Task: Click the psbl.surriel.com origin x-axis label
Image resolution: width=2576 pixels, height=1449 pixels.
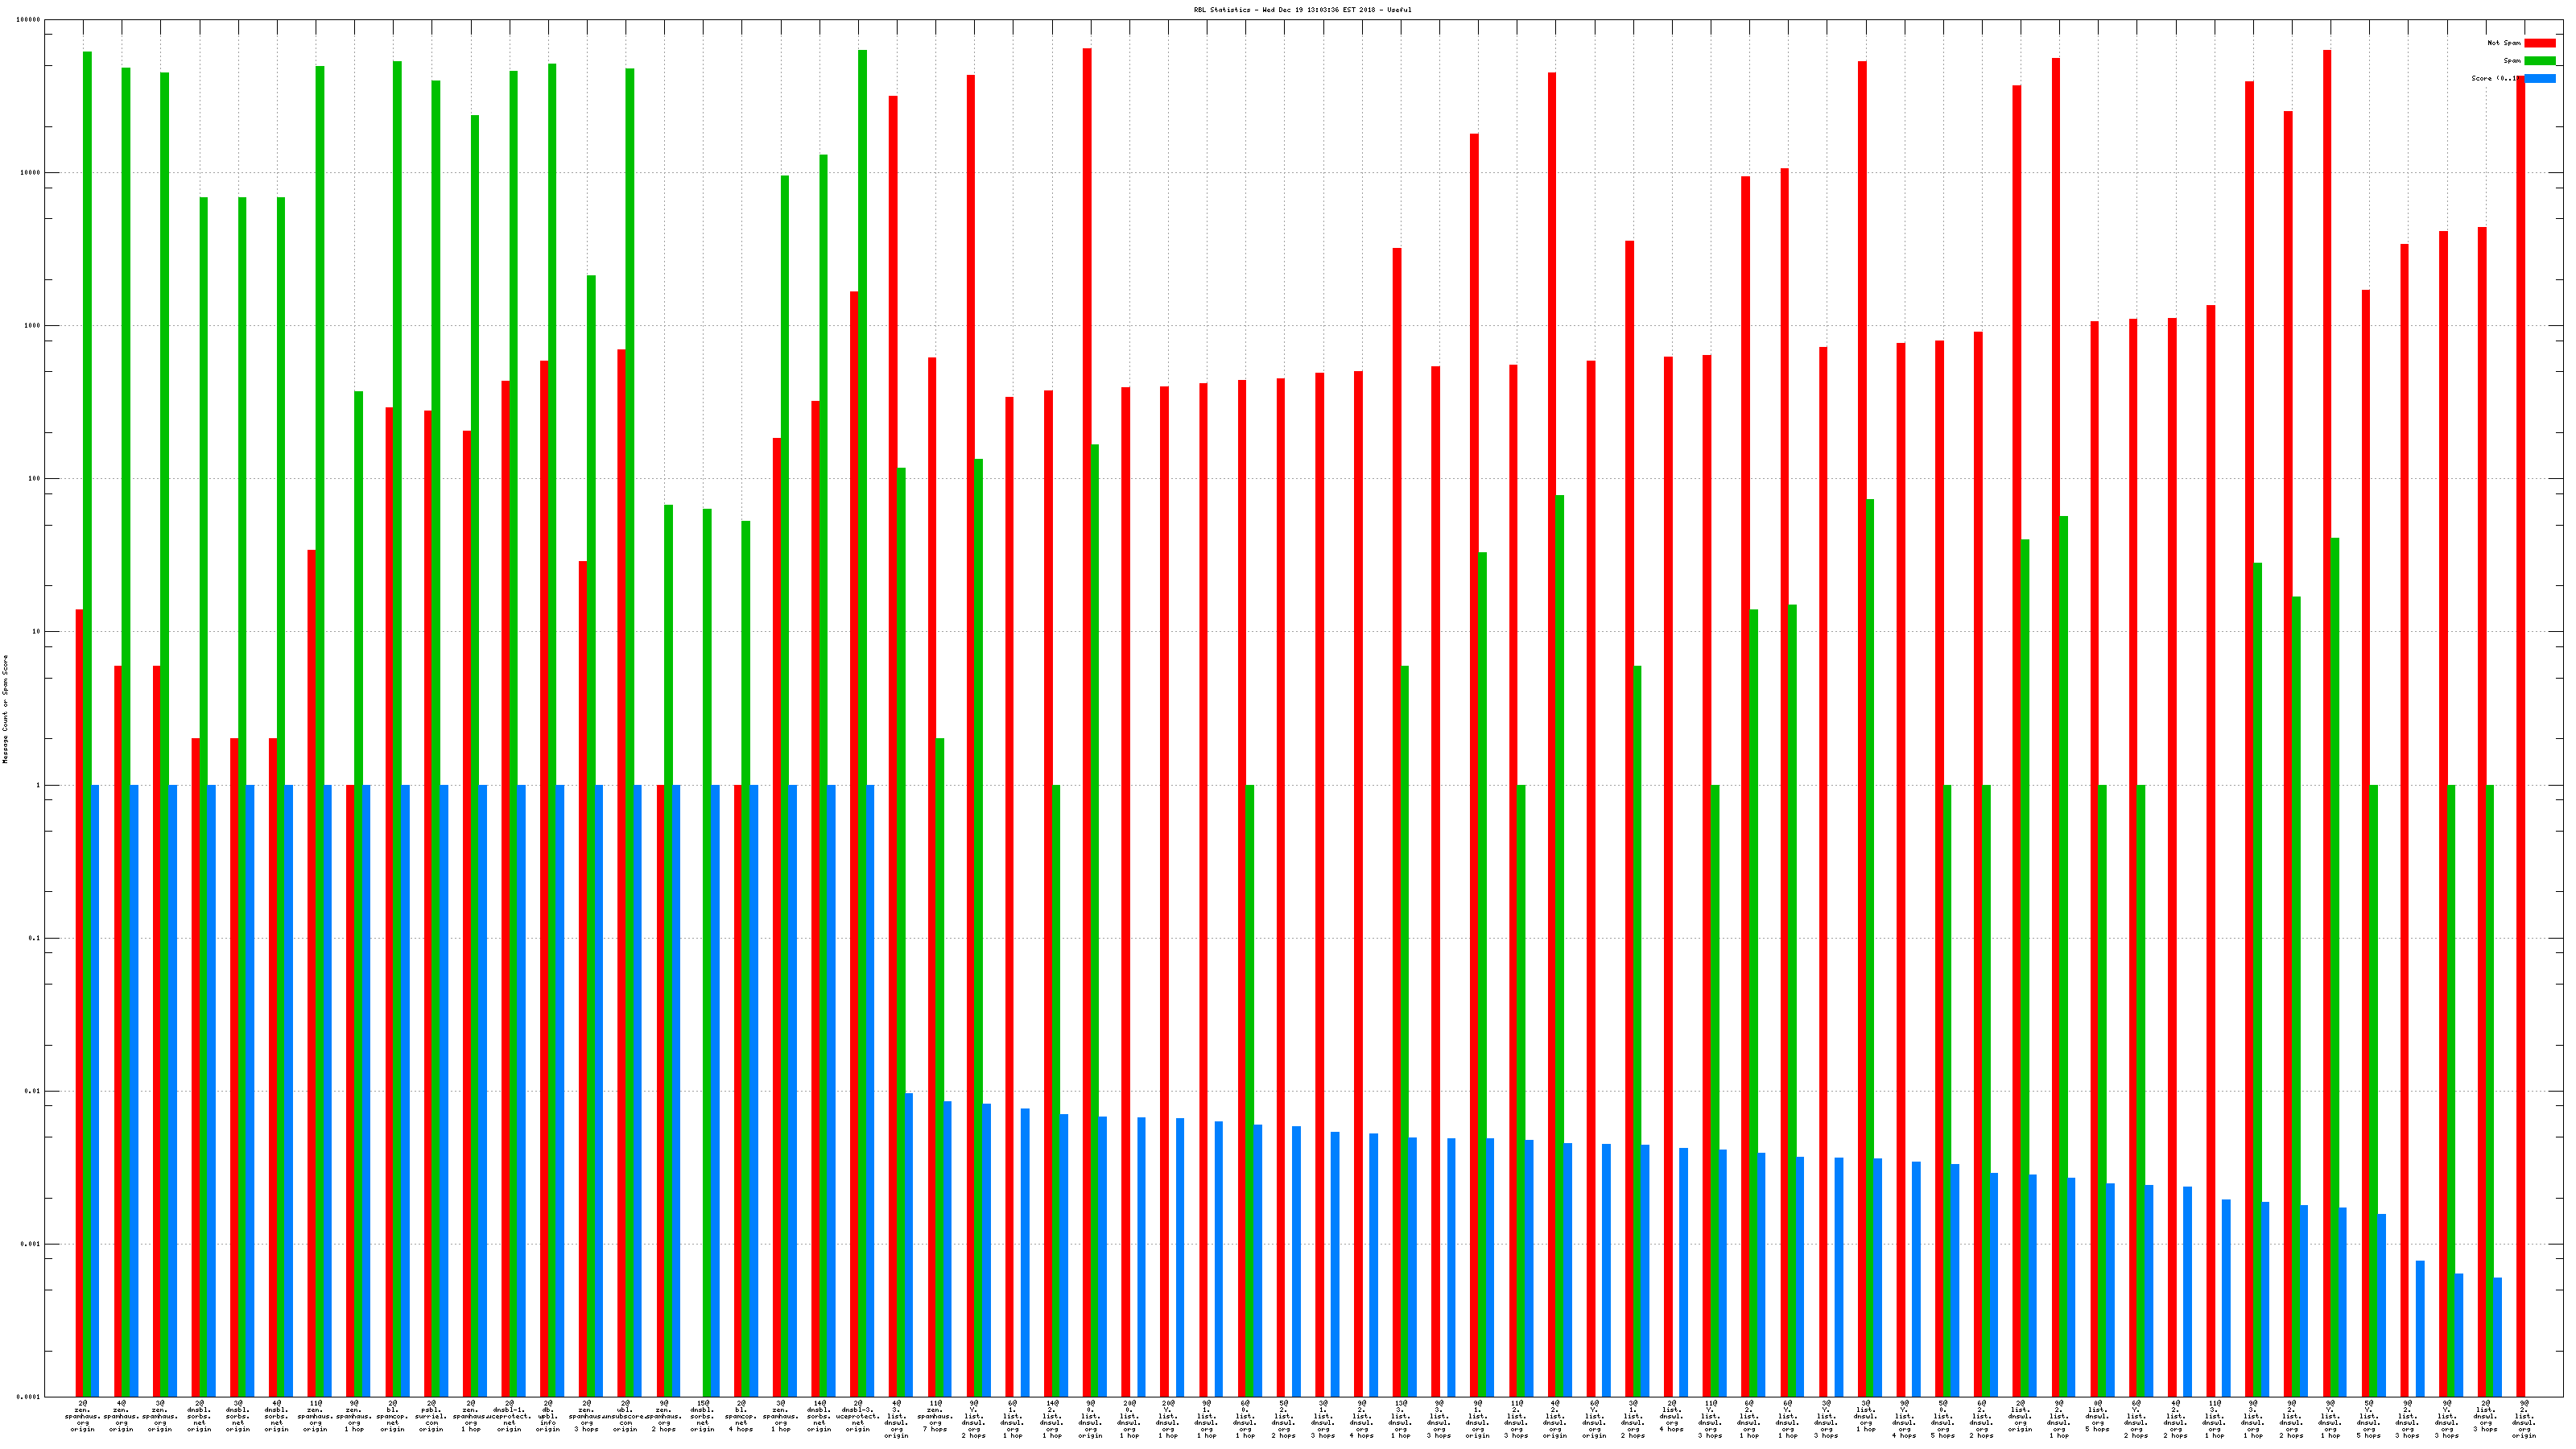Action: (431, 1416)
